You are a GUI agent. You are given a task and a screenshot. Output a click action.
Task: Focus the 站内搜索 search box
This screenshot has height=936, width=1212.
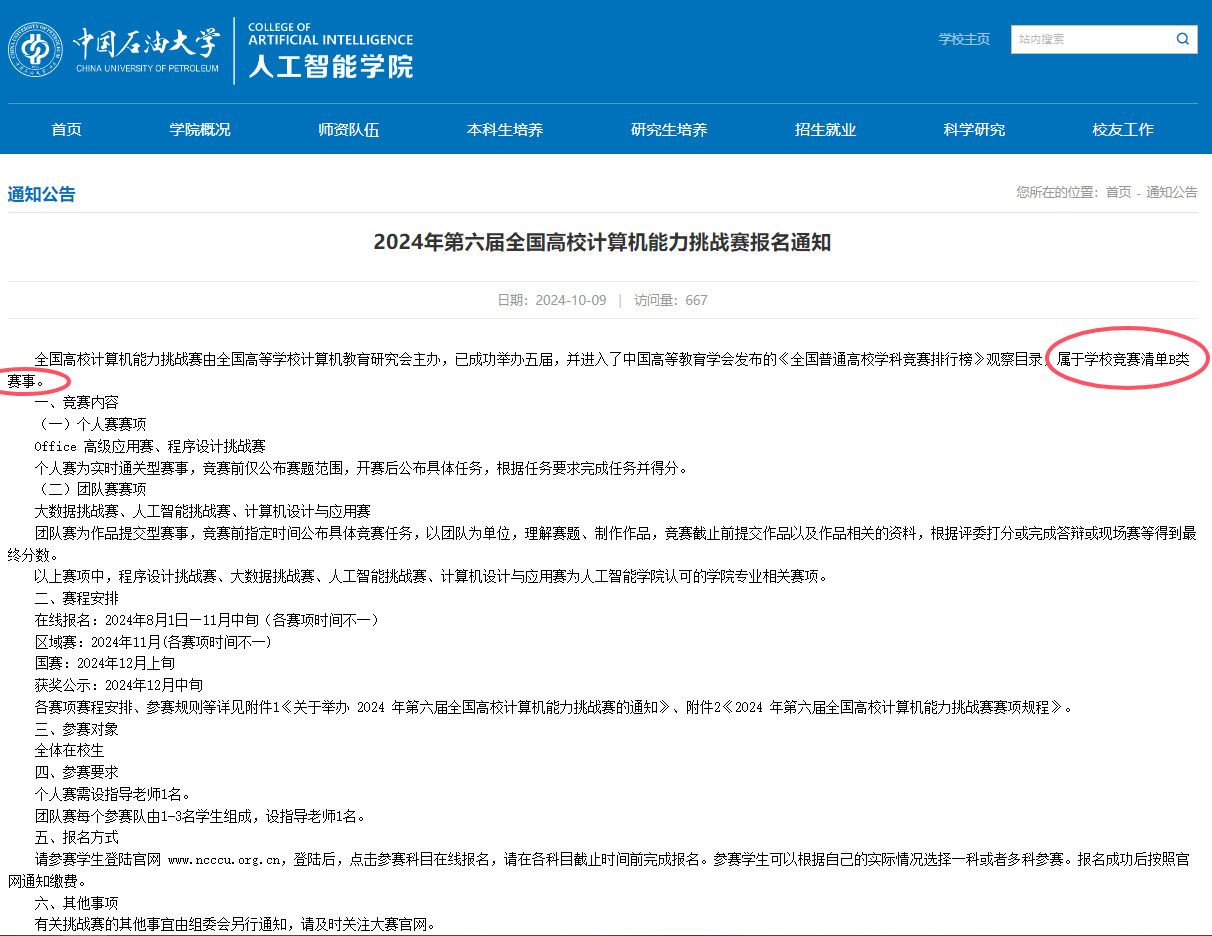pos(1088,39)
